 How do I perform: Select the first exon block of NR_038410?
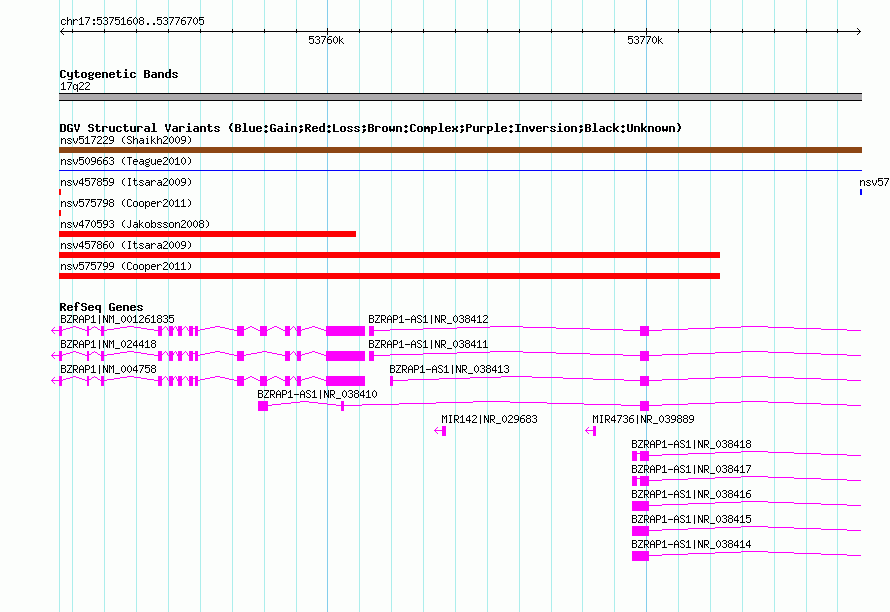tap(263, 406)
